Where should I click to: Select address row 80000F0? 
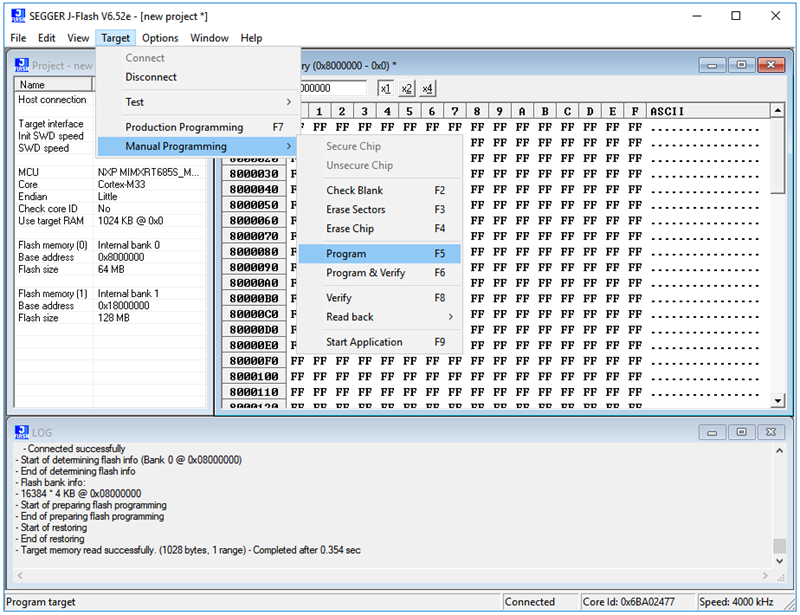coord(254,361)
